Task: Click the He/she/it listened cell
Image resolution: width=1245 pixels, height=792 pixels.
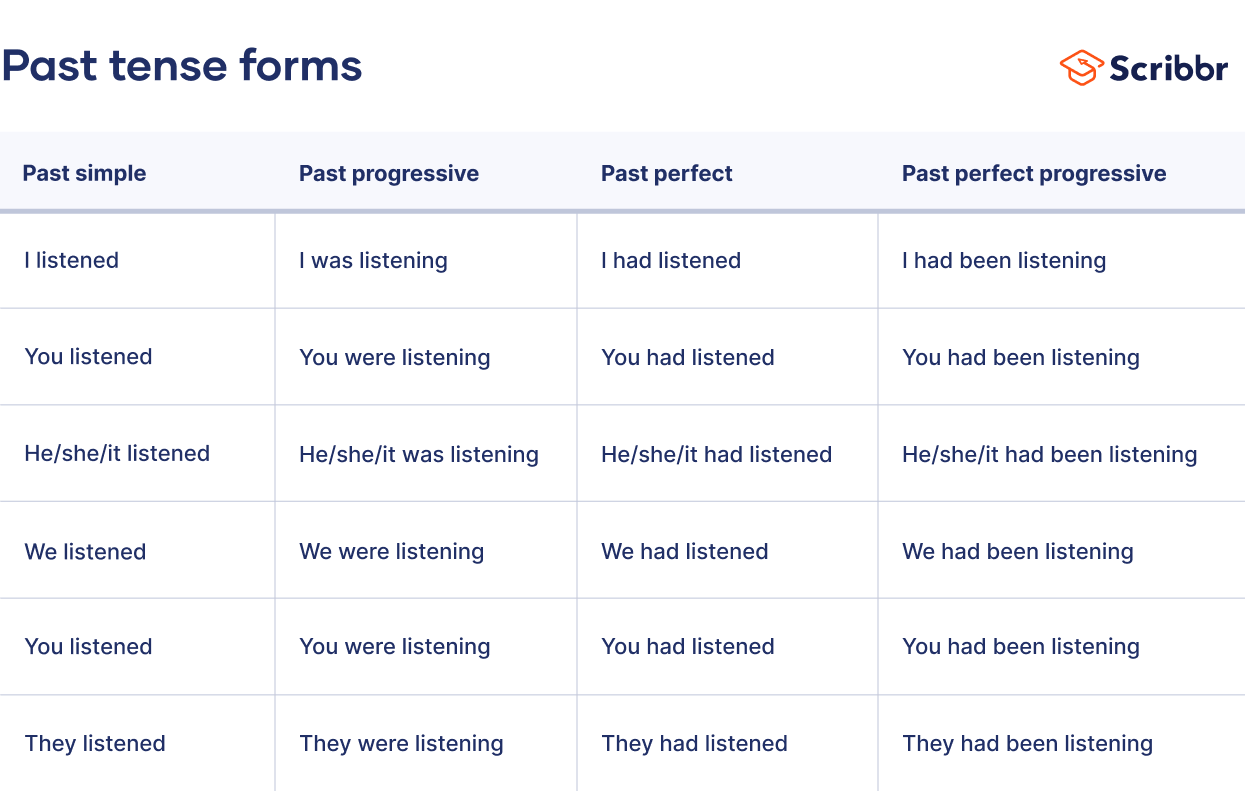Action: (x=117, y=453)
